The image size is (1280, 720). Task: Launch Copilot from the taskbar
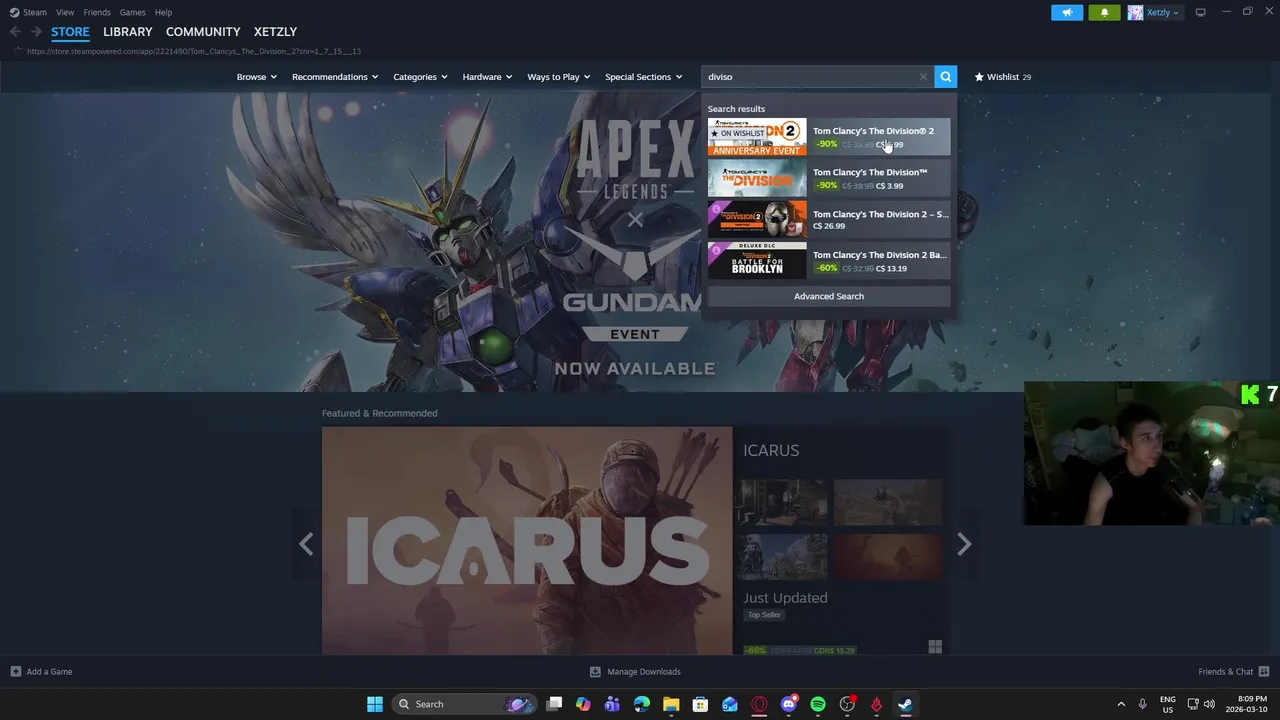583,704
